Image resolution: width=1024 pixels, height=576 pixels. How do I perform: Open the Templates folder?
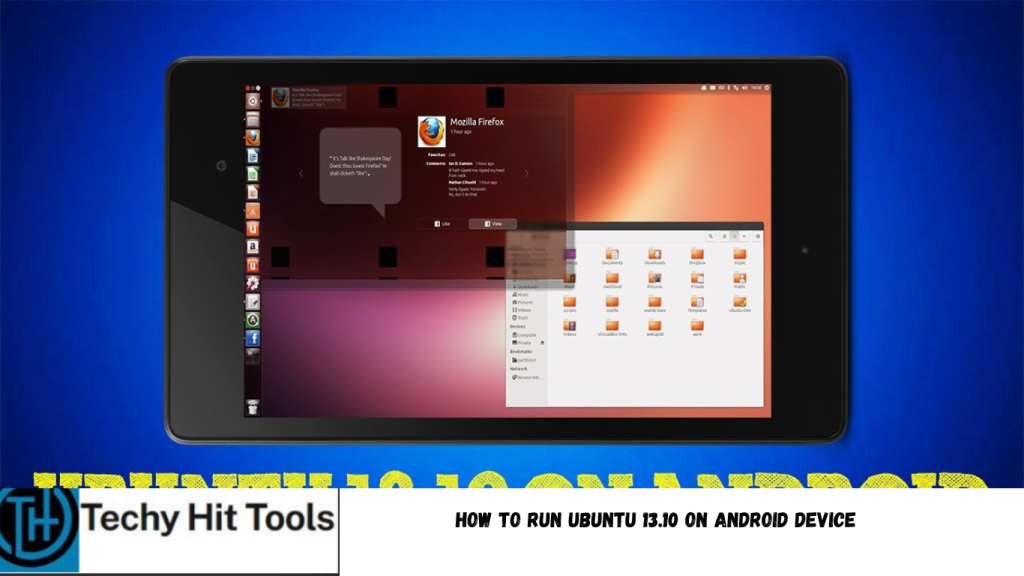tap(697, 303)
